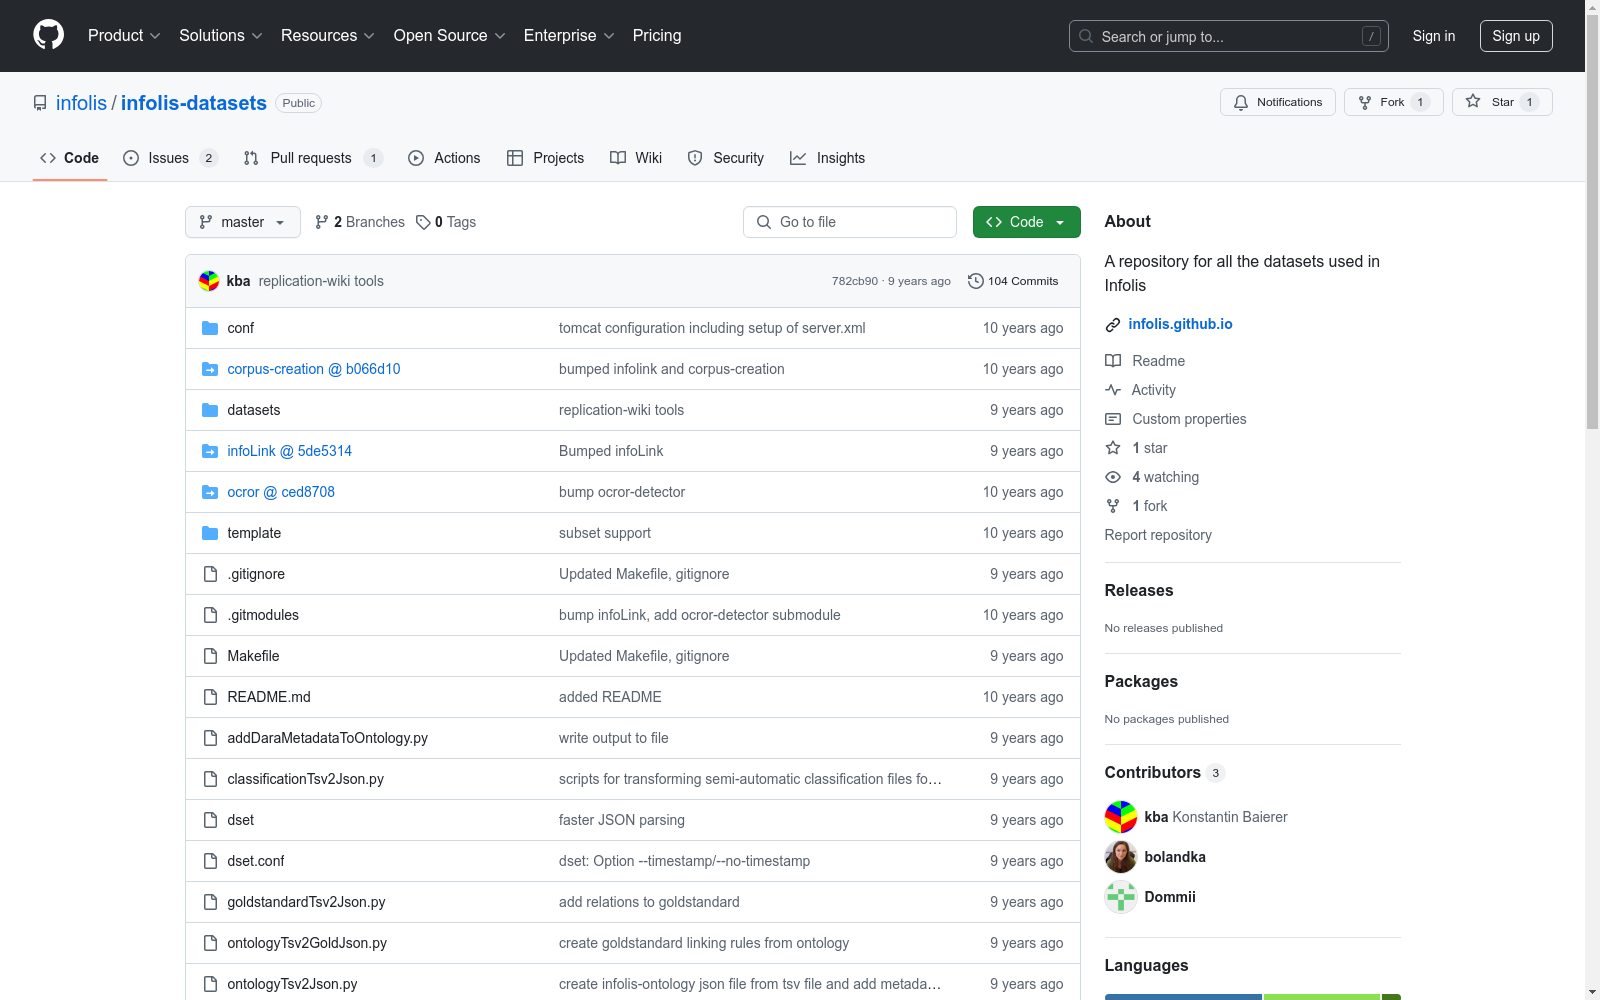Click the GitHub logo icon
The width and height of the screenshot is (1600, 1000).
[48, 35]
